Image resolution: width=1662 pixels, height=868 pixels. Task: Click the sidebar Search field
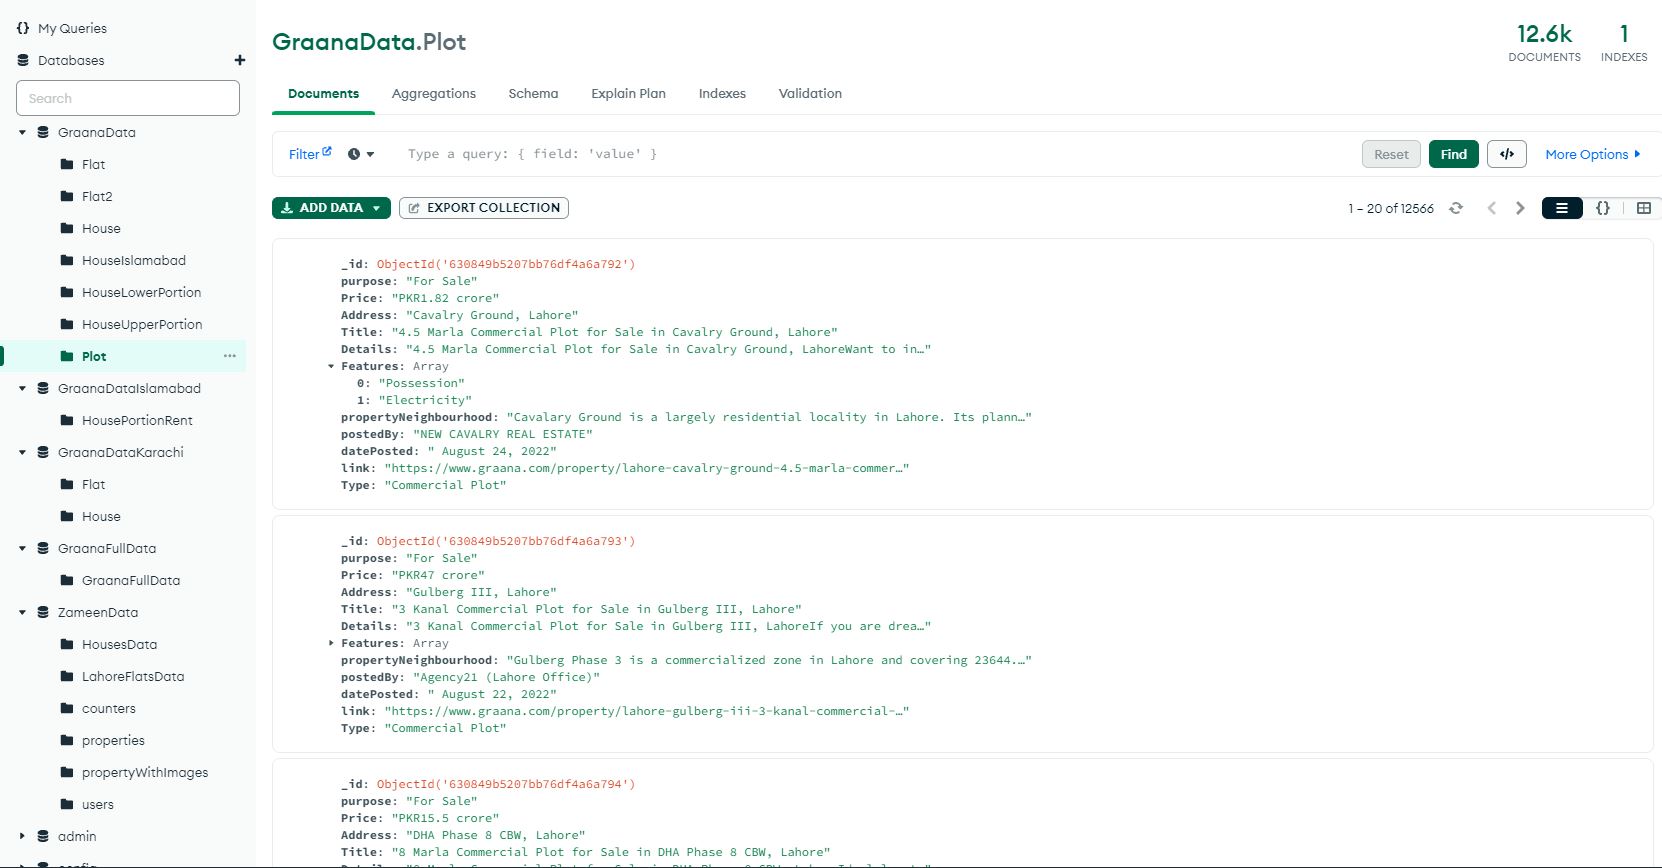[x=128, y=98]
